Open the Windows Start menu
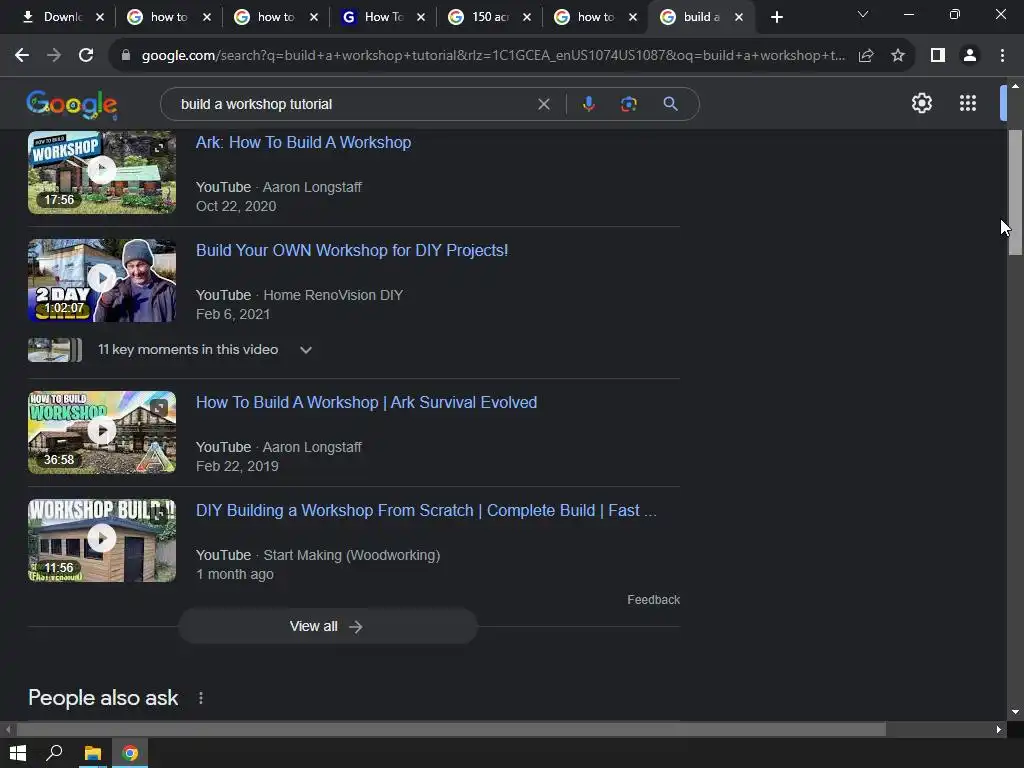 click(18, 753)
